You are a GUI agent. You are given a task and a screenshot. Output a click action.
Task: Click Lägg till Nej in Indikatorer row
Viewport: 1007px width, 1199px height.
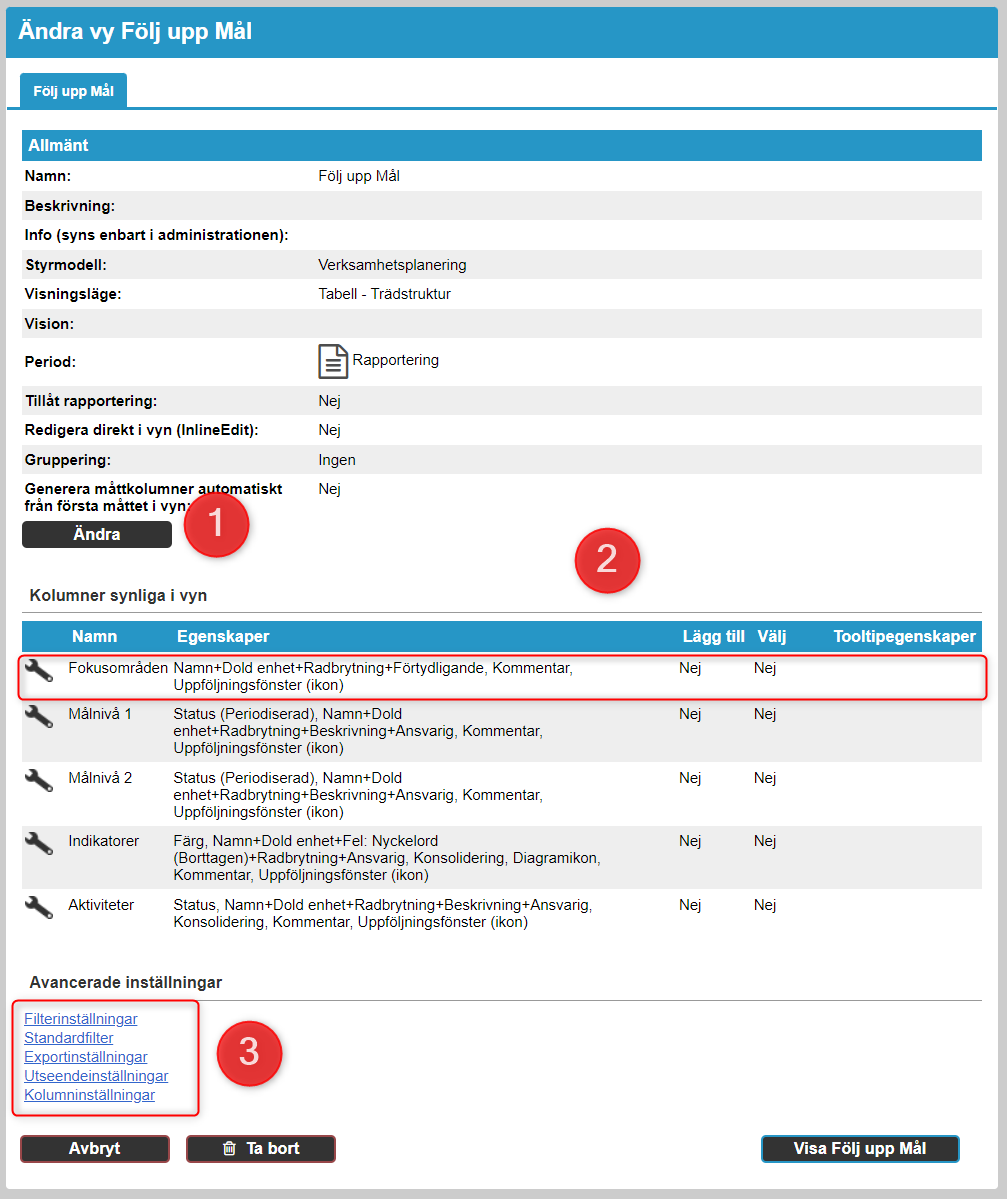coord(690,840)
